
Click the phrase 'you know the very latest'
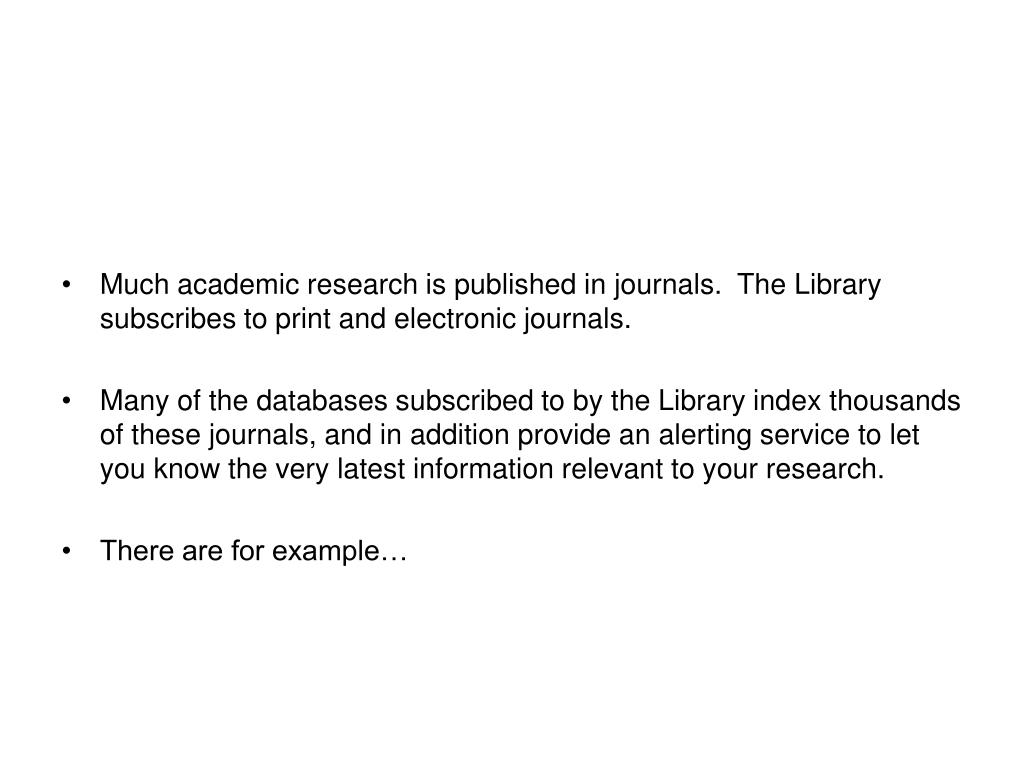tap(253, 470)
